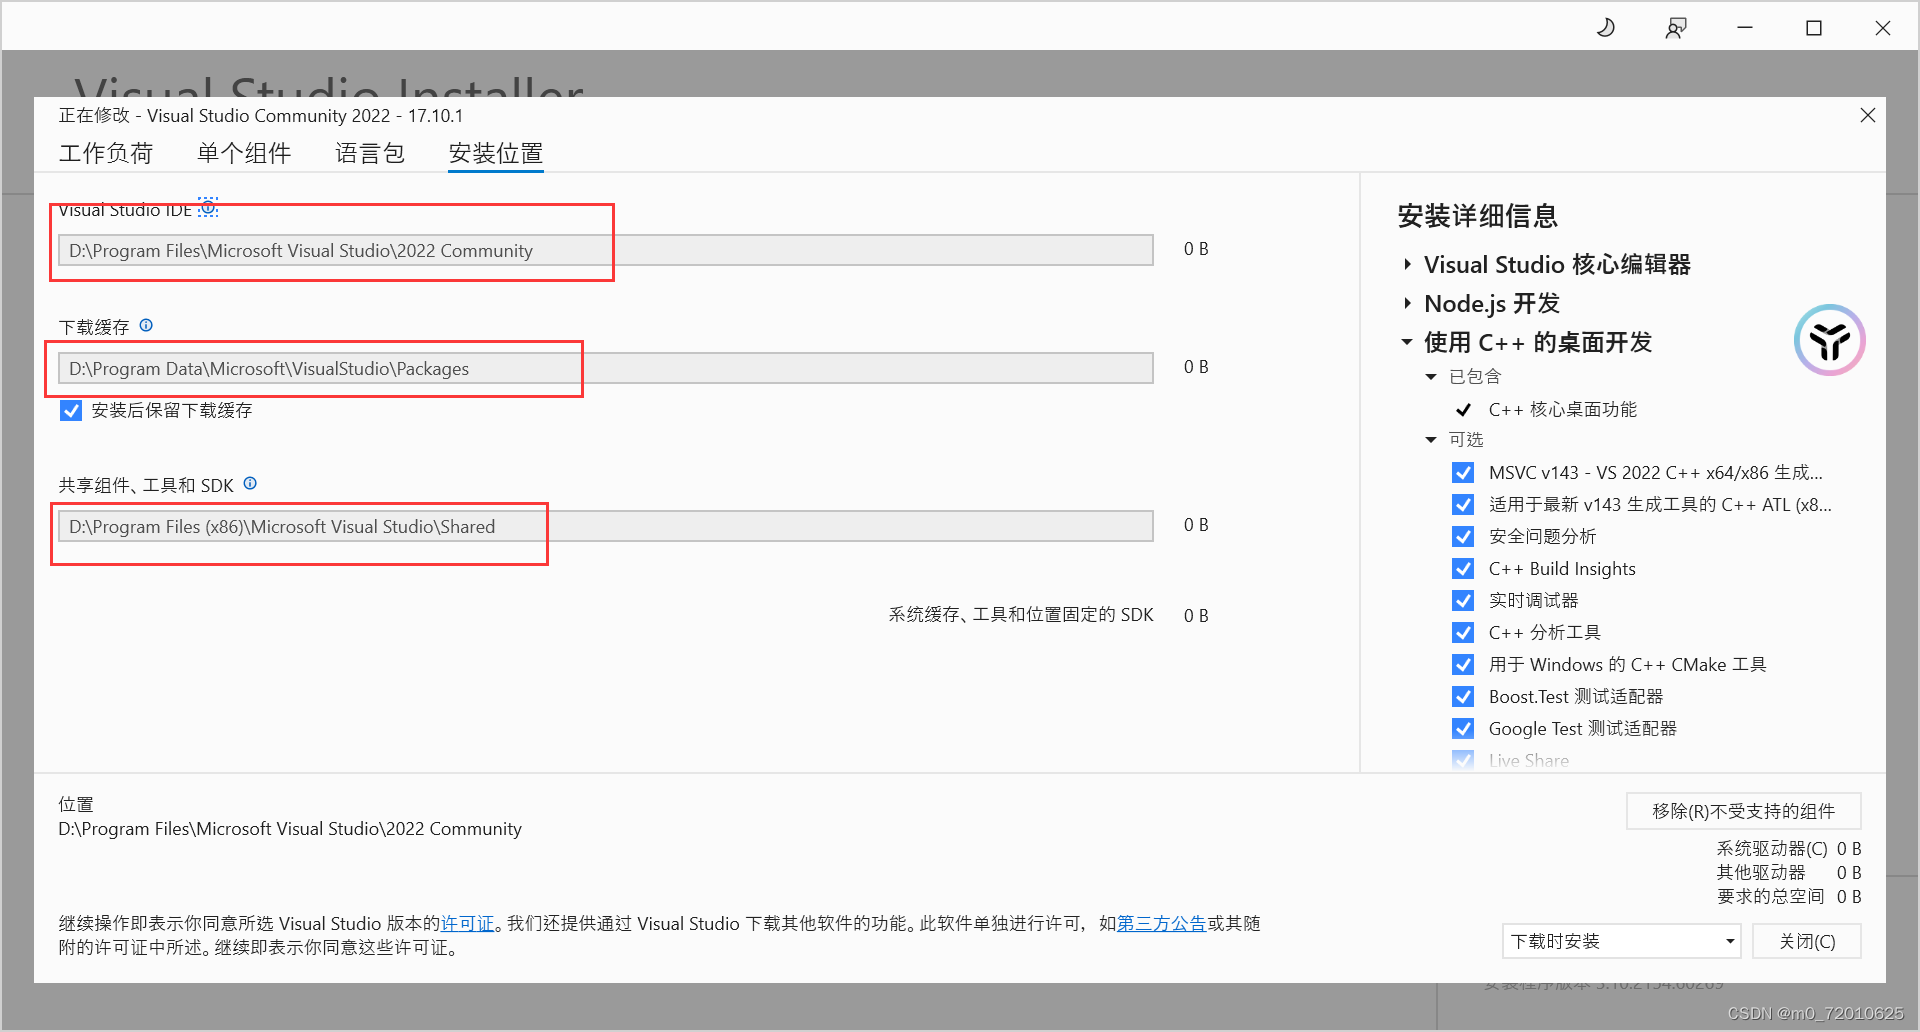Click the info icon beside 下载缓存
The image size is (1920, 1032).
pyautogui.click(x=146, y=326)
